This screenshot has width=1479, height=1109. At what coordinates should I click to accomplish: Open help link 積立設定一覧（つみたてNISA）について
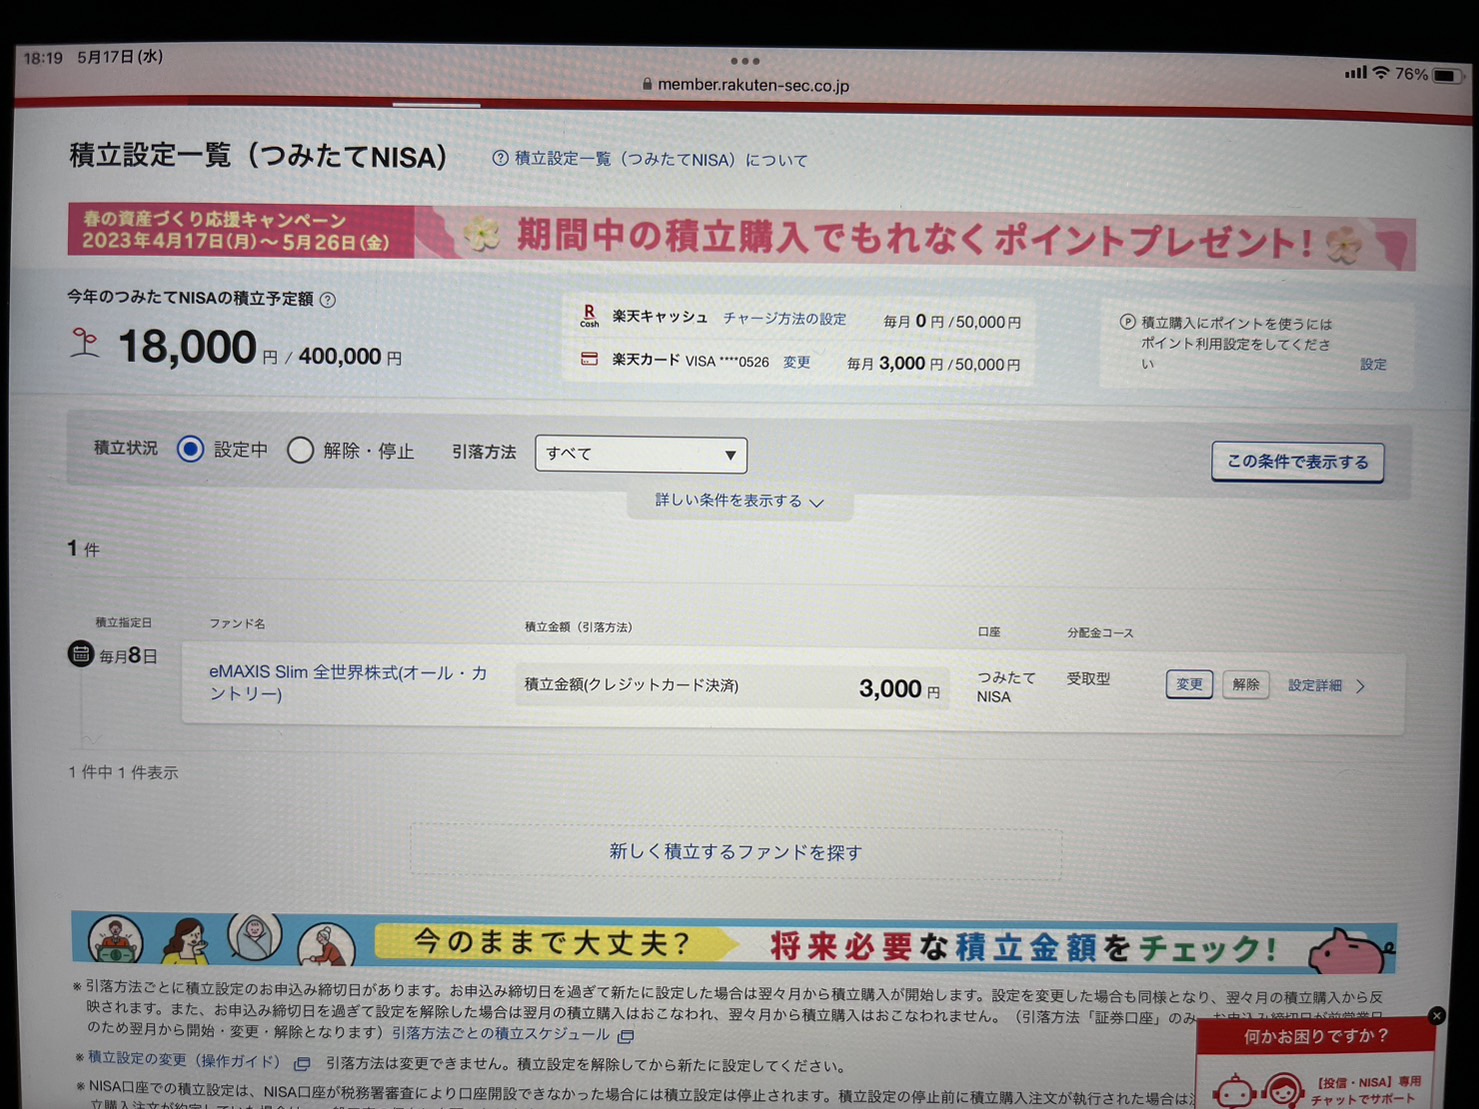coord(650,159)
